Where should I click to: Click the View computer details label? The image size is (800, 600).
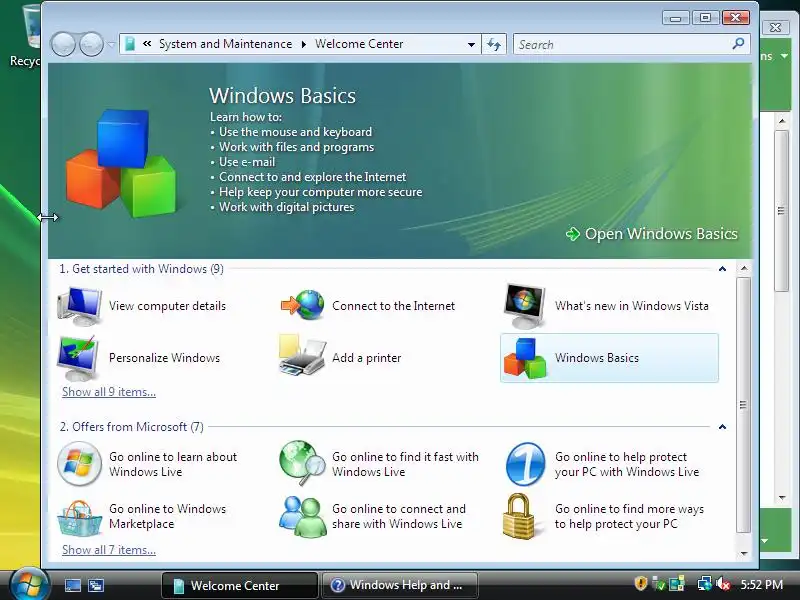pos(167,306)
